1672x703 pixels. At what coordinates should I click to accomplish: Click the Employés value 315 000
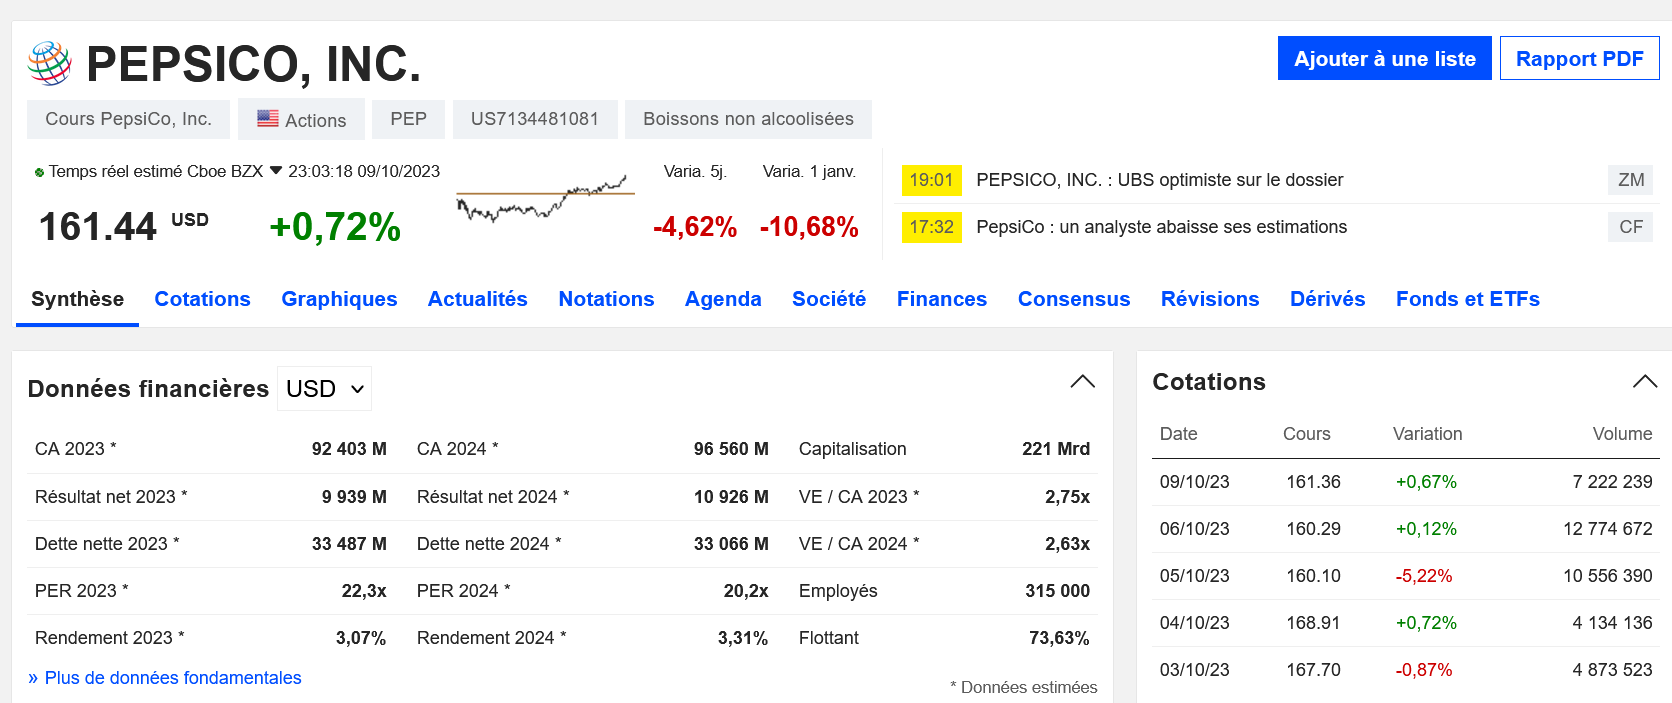coord(1057,591)
